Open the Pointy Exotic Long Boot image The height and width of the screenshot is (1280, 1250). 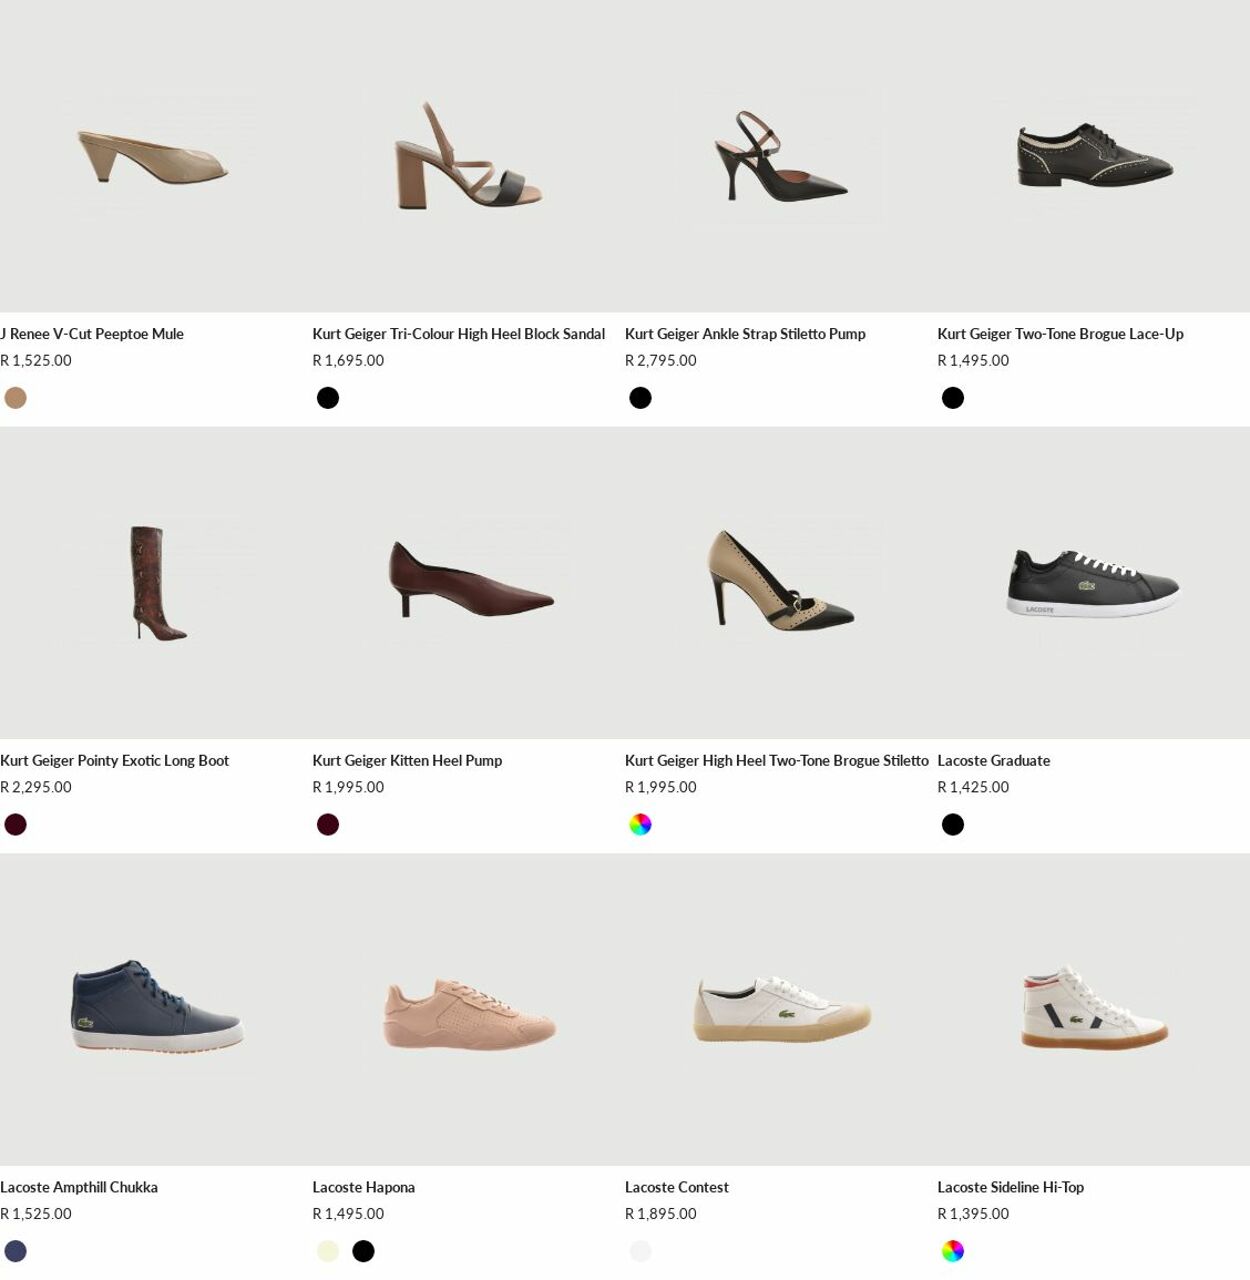click(x=156, y=583)
